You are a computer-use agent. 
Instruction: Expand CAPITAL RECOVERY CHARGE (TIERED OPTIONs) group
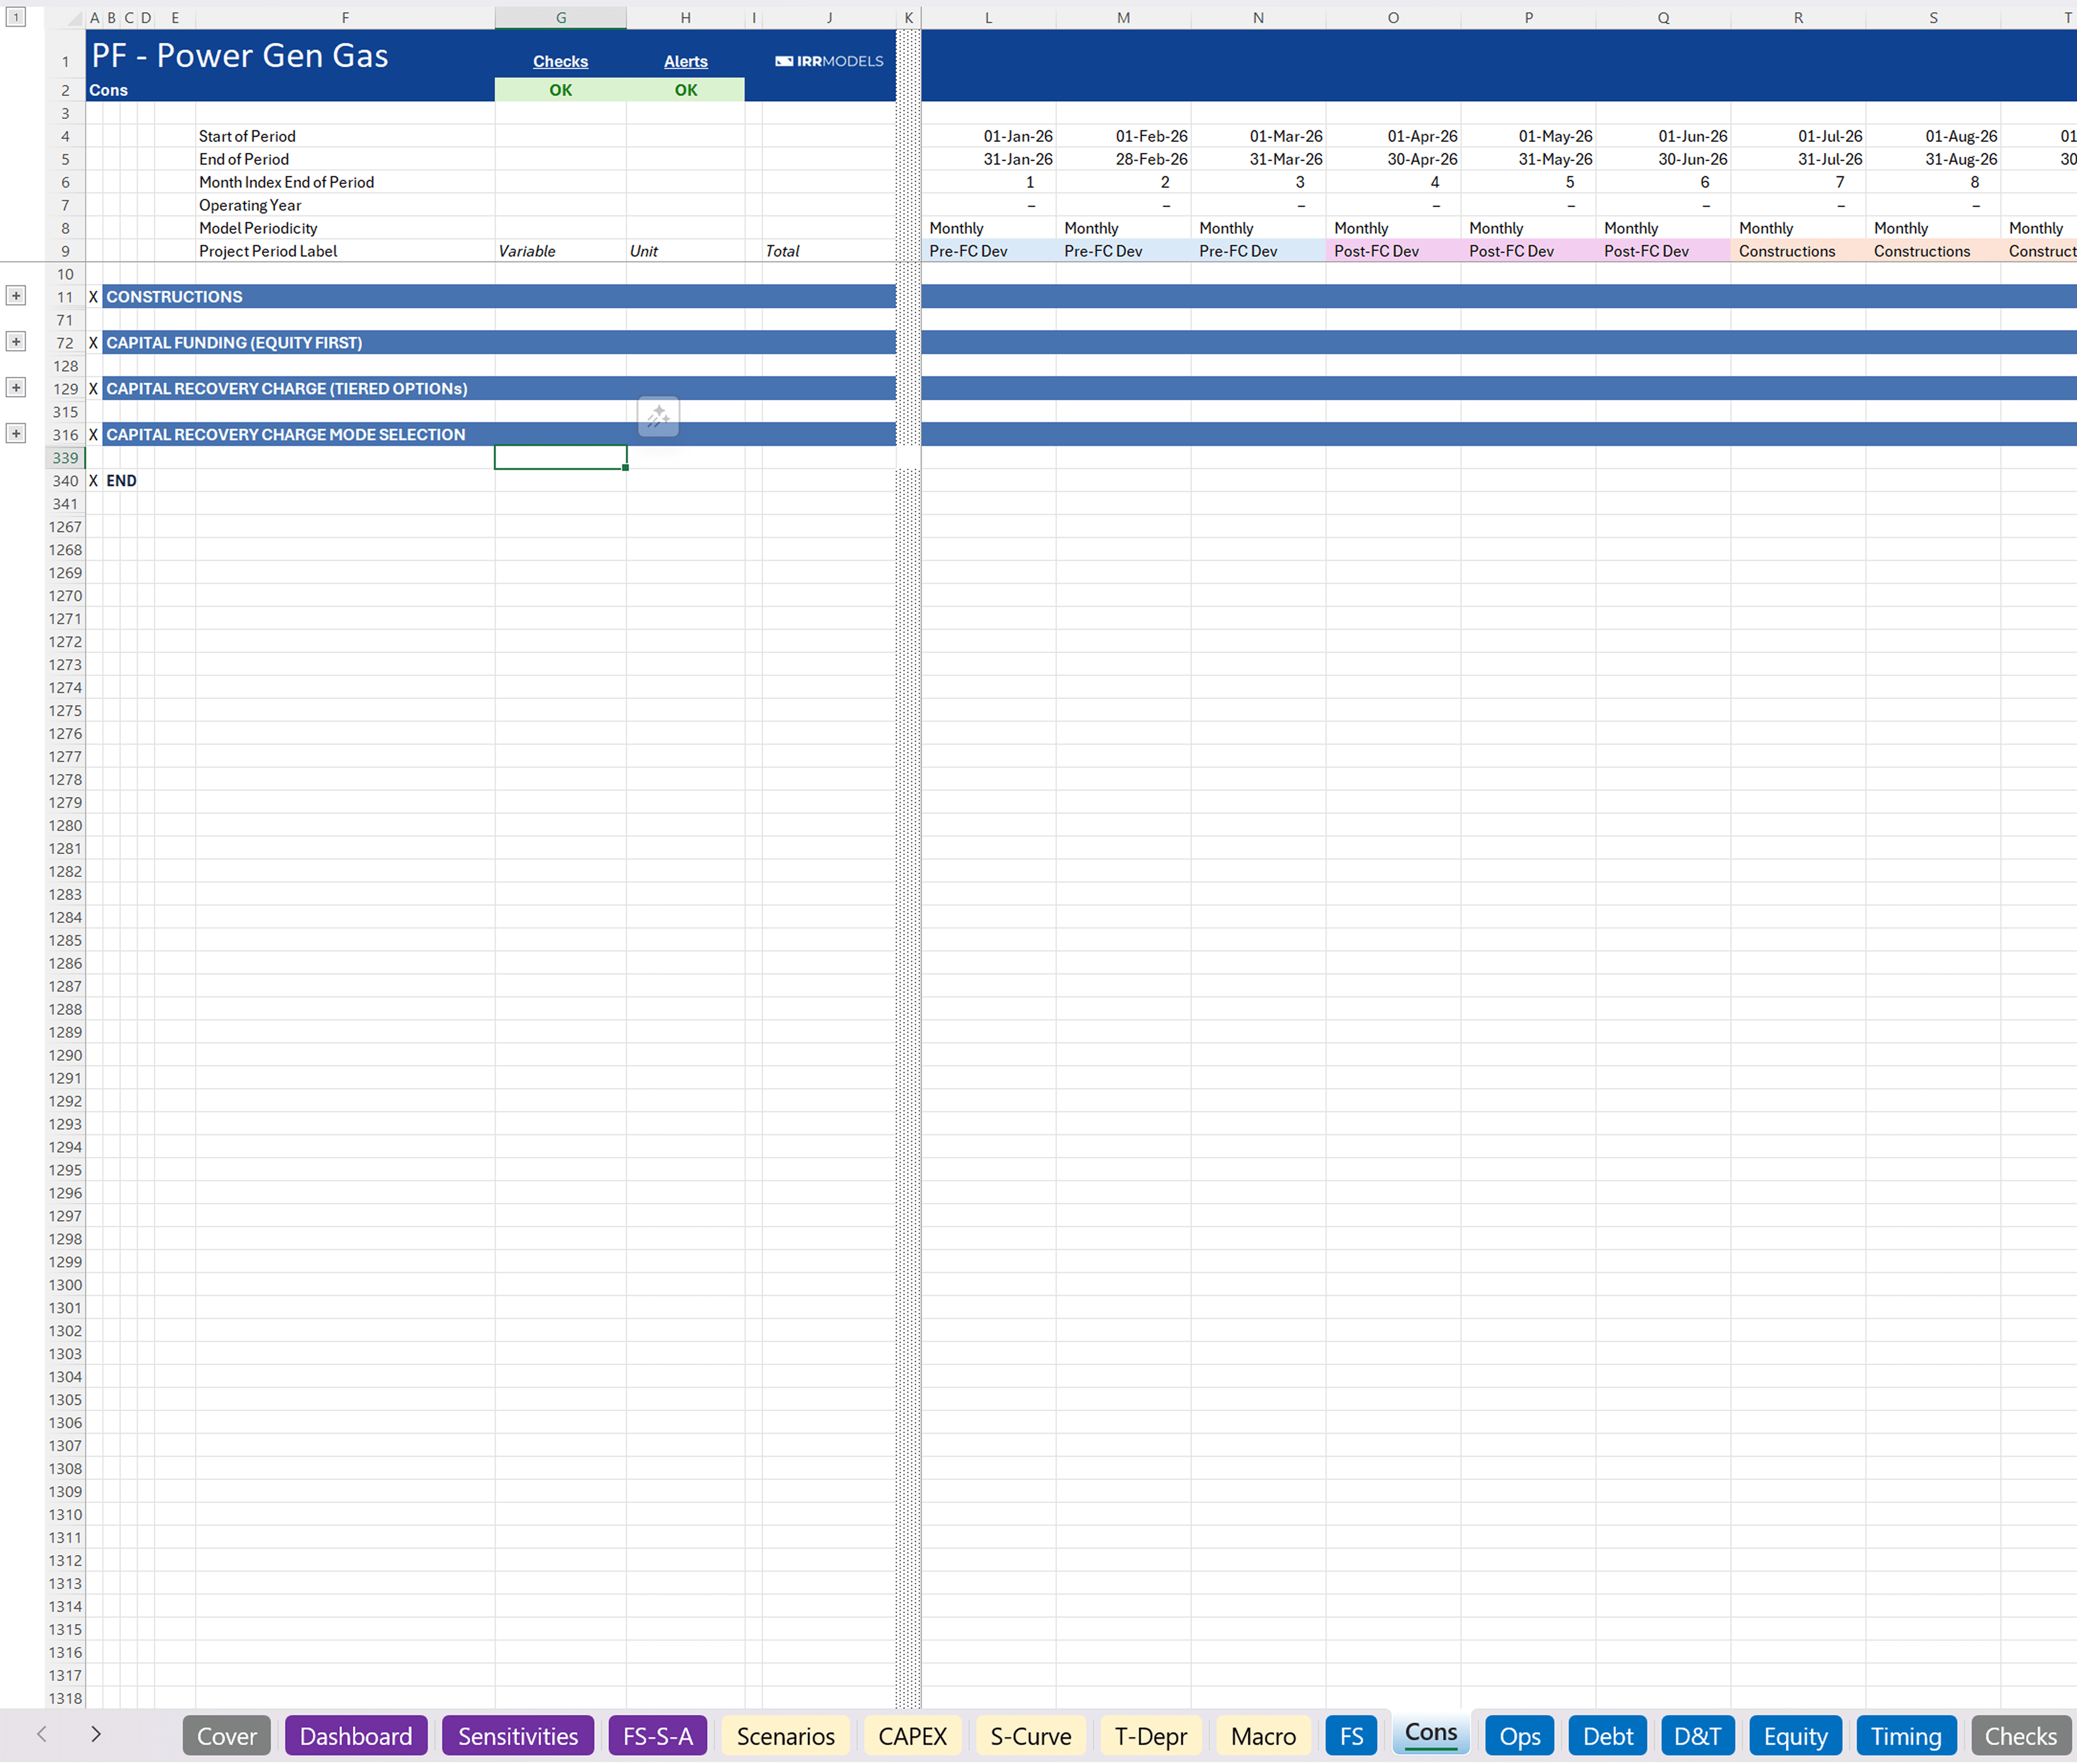16,388
